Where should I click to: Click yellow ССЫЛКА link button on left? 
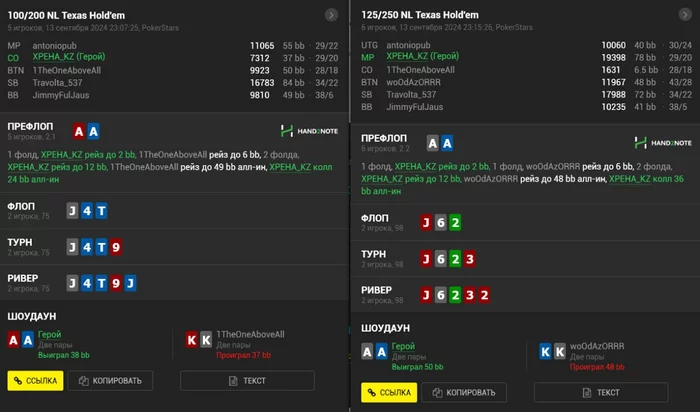pos(35,381)
